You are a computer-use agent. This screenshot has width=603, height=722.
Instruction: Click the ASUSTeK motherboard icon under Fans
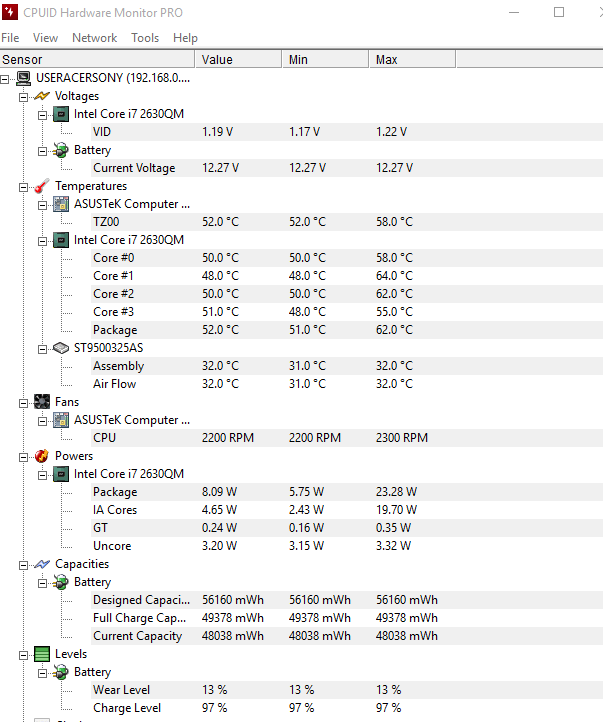[x=61, y=420]
